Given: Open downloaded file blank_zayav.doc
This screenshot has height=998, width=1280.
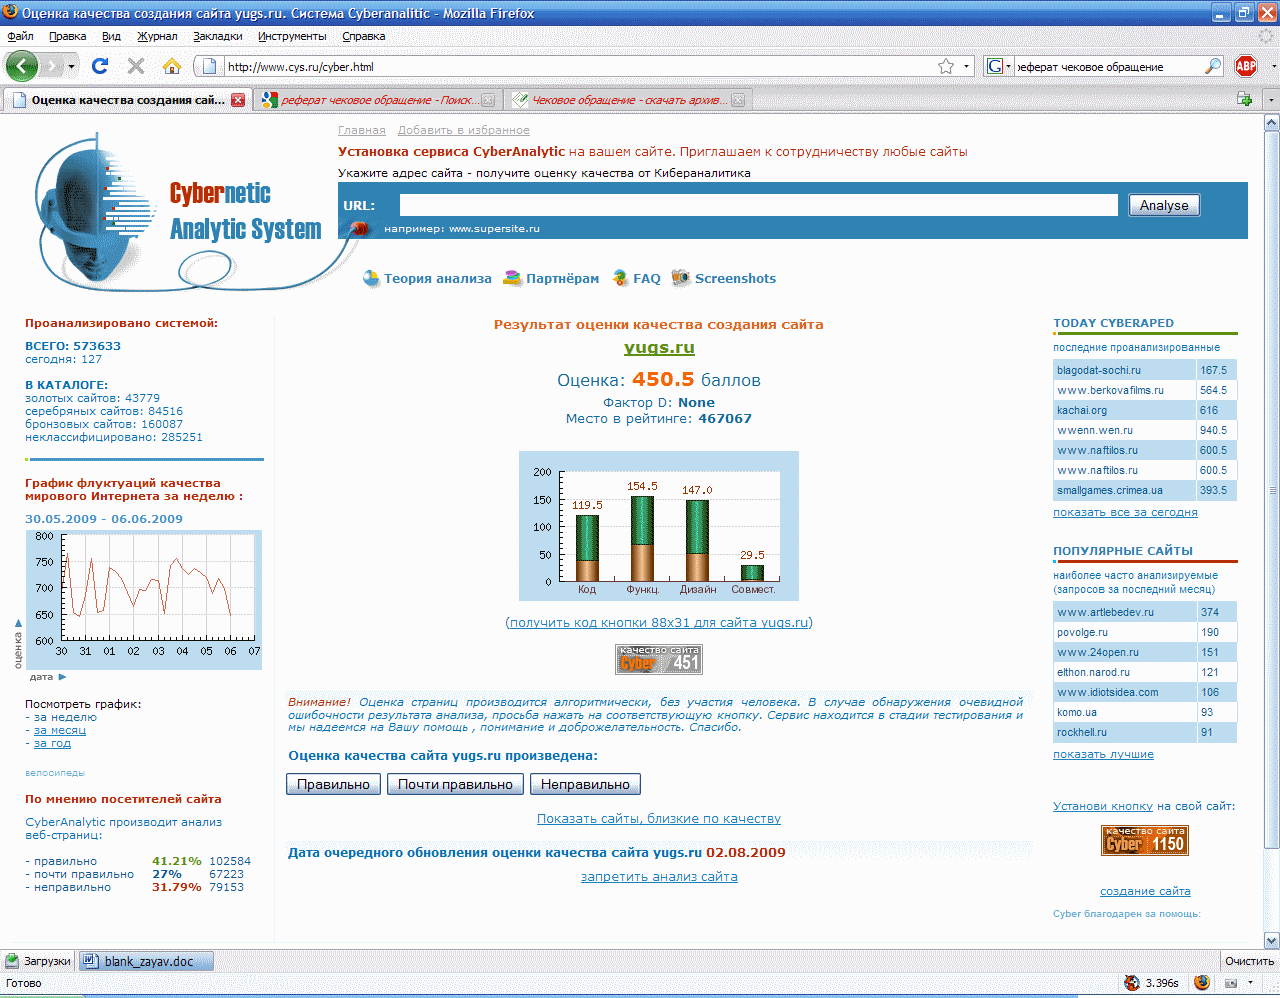Looking at the screenshot, I should coord(147,961).
